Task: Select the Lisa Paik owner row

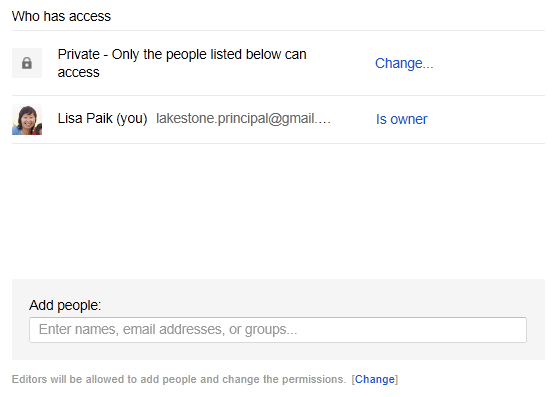Action: (278, 119)
